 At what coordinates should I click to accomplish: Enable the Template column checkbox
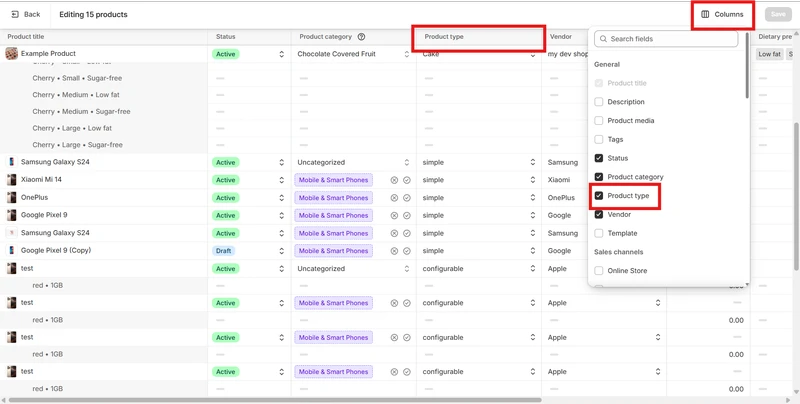pos(599,233)
